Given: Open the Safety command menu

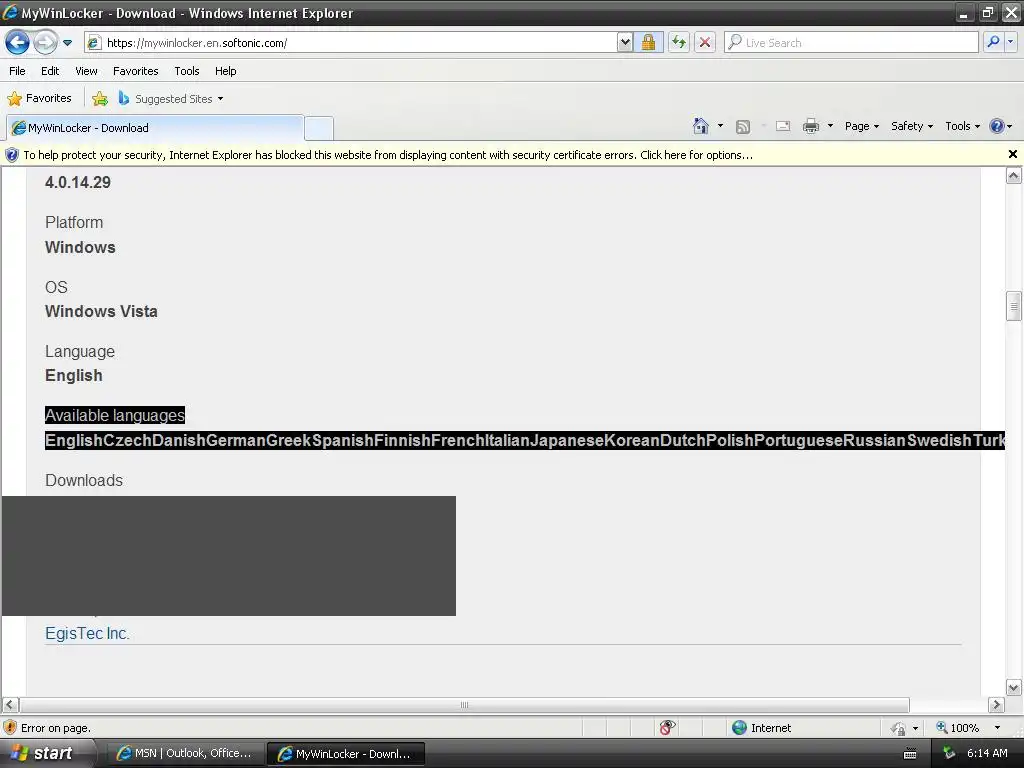Looking at the screenshot, I should pos(912,126).
